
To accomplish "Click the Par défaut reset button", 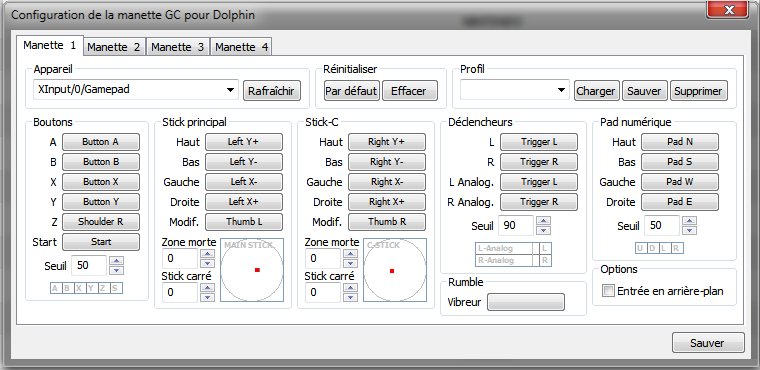I will click(x=351, y=91).
